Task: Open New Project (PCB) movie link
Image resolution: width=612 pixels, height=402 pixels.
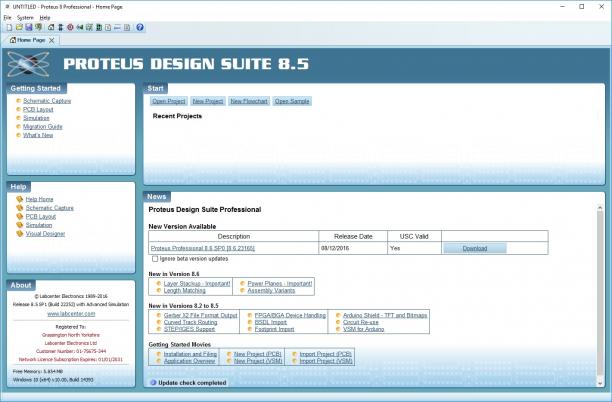Action: [258, 354]
